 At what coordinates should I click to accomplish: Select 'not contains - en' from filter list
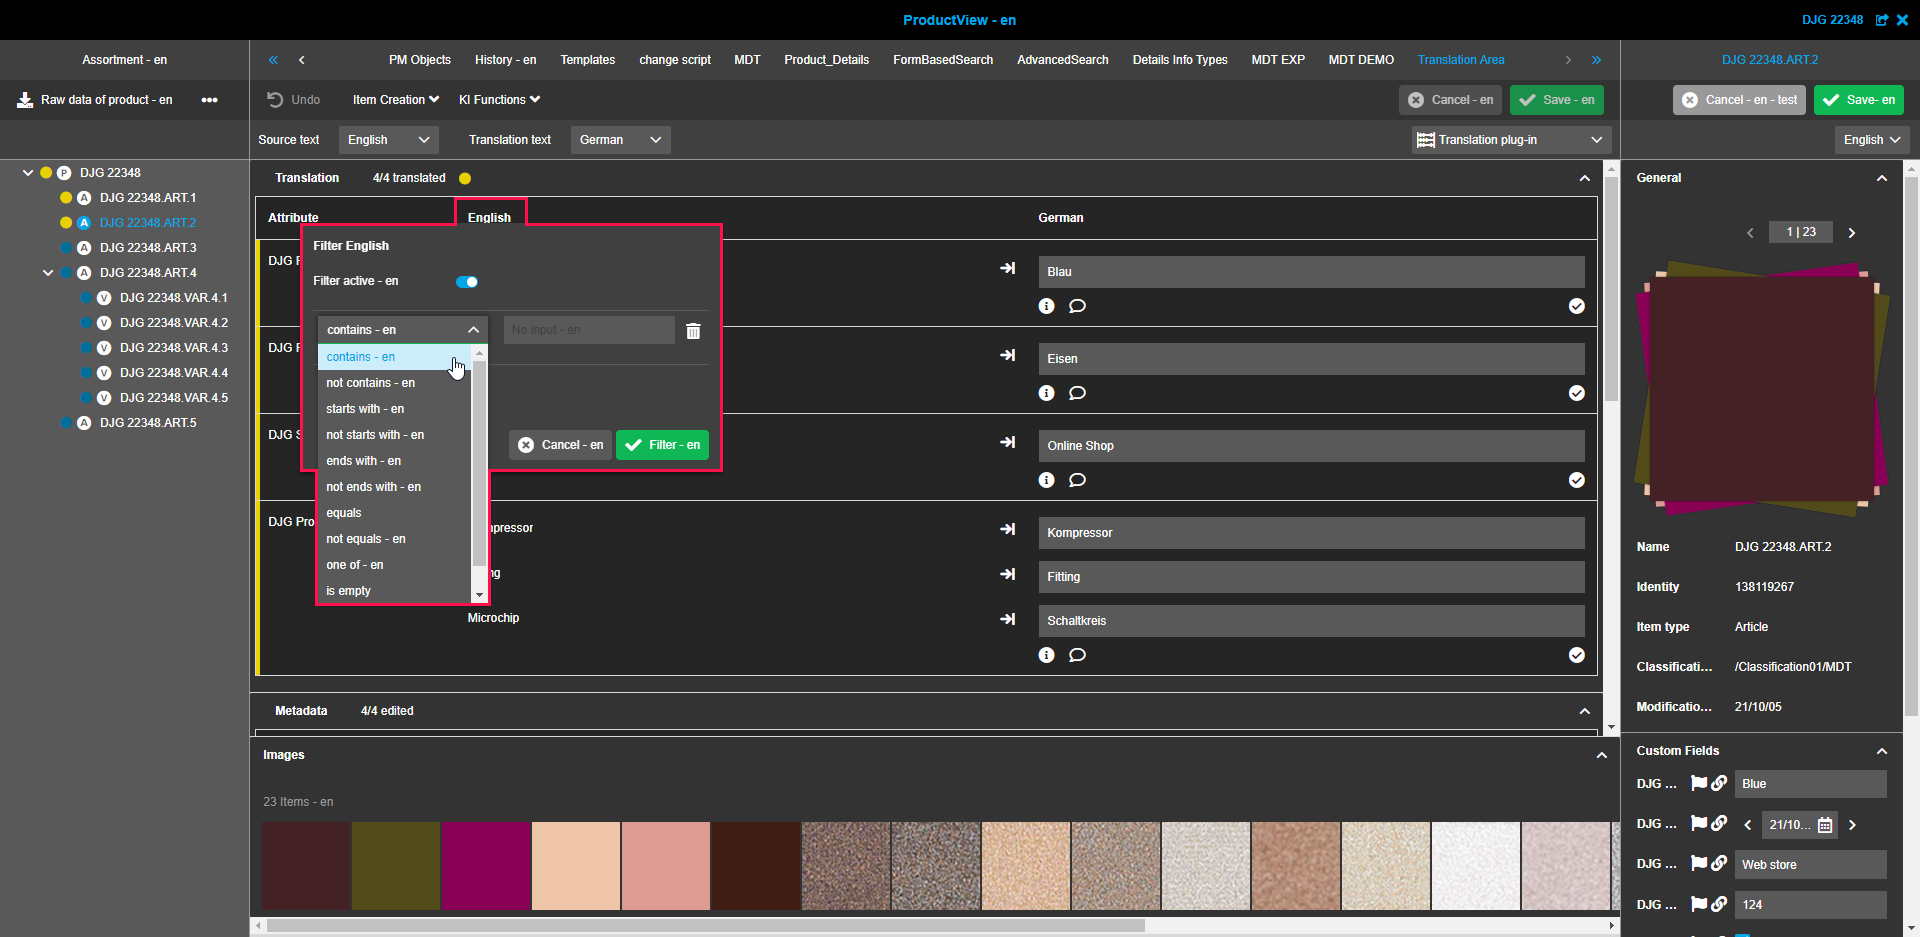pos(370,383)
